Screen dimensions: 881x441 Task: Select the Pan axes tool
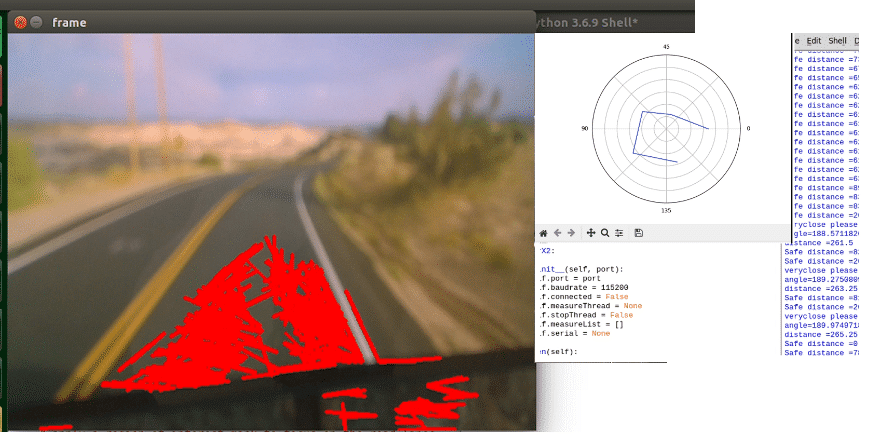point(591,232)
